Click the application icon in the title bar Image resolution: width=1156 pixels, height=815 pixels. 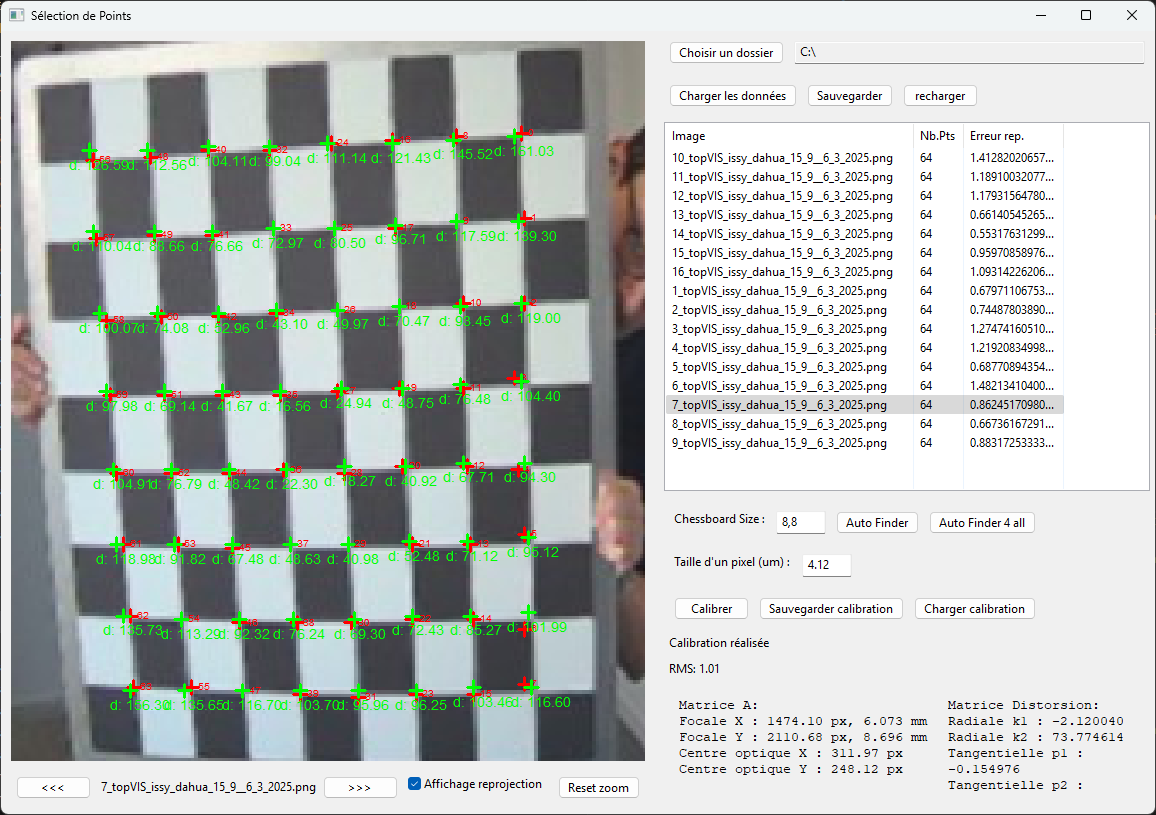tap(15, 15)
